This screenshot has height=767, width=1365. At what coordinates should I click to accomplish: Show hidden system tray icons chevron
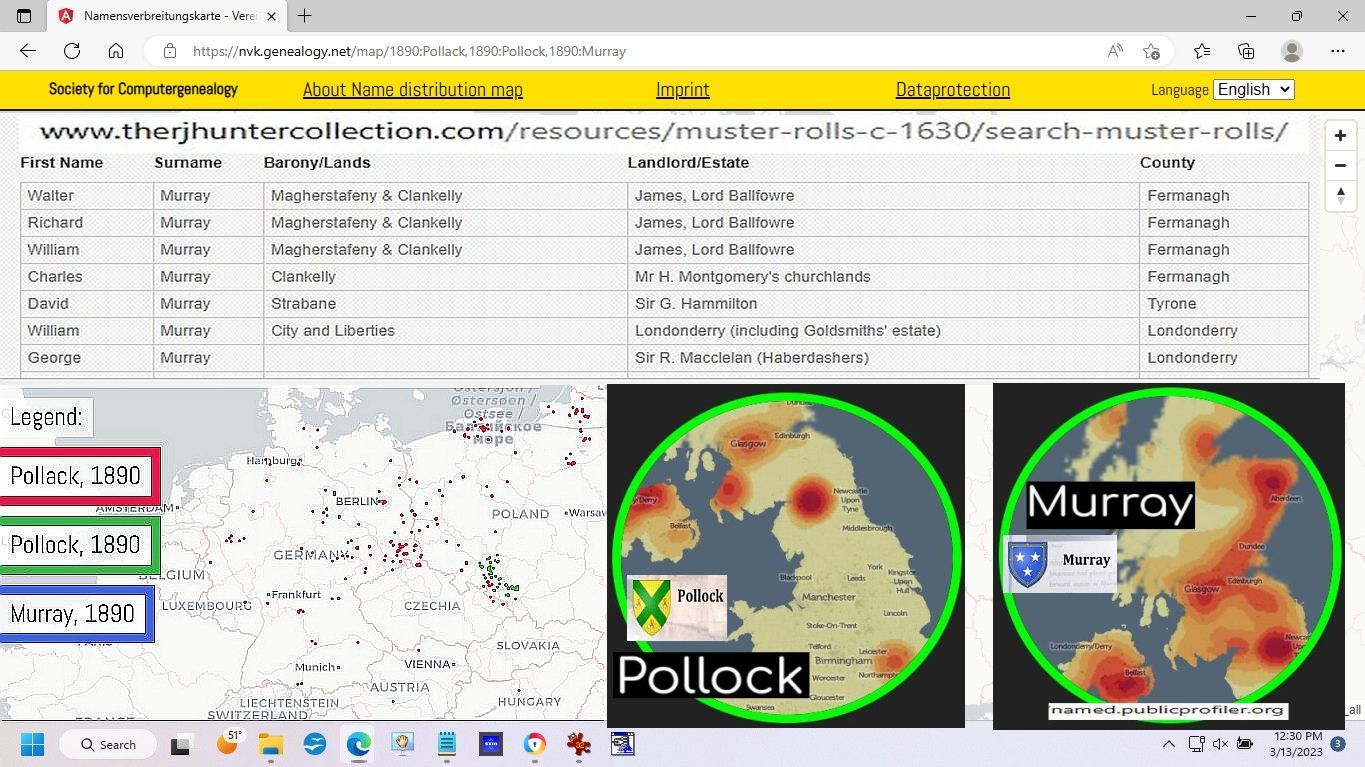tap(1168, 744)
